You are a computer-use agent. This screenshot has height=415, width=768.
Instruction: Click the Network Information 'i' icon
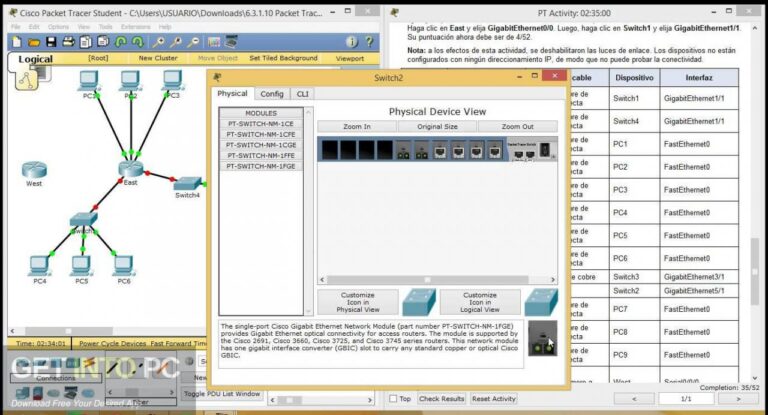352,42
